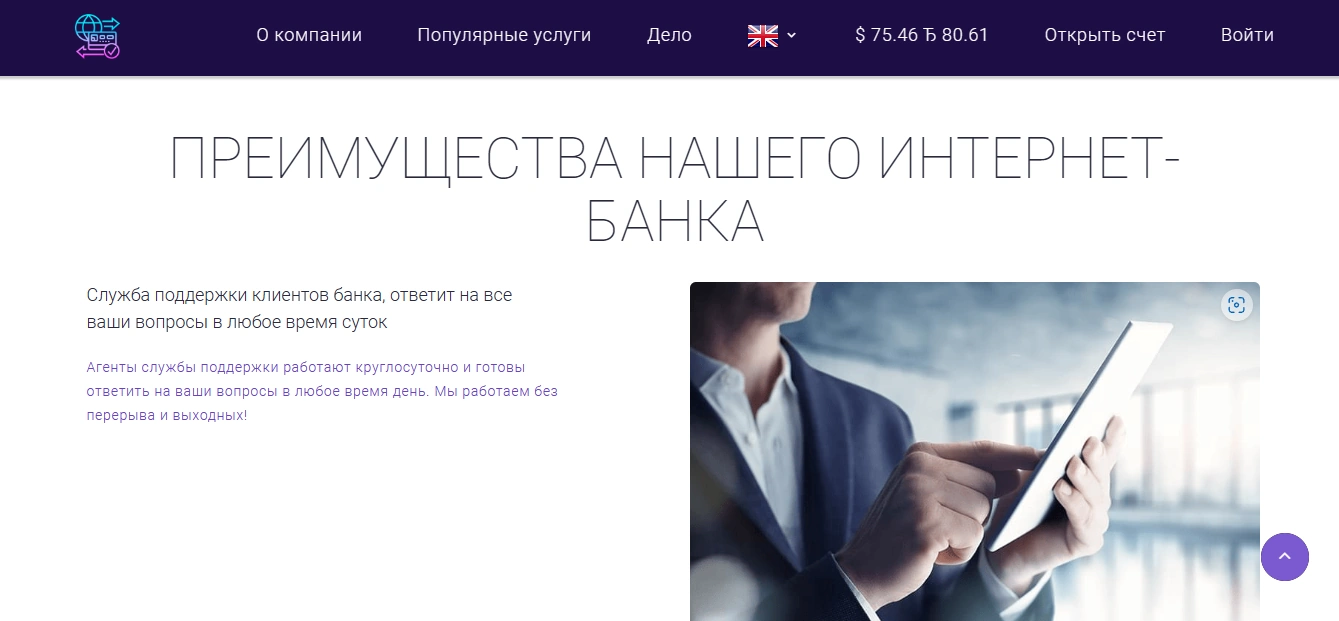This screenshot has width=1339, height=621.
Task: Click the purple scroll-to-top arrow button
Action: [x=1285, y=556]
